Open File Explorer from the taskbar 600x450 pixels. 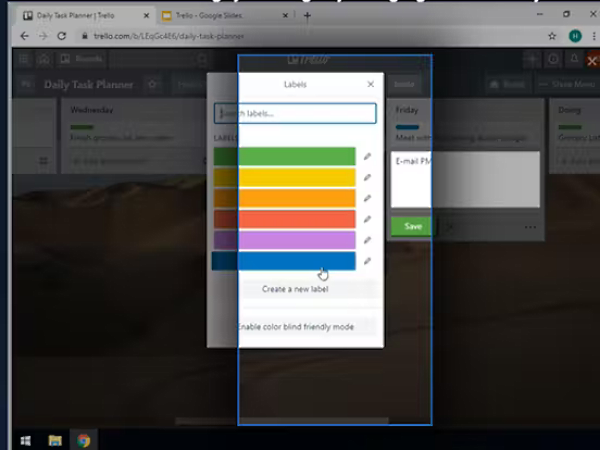(x=55, y=441)
